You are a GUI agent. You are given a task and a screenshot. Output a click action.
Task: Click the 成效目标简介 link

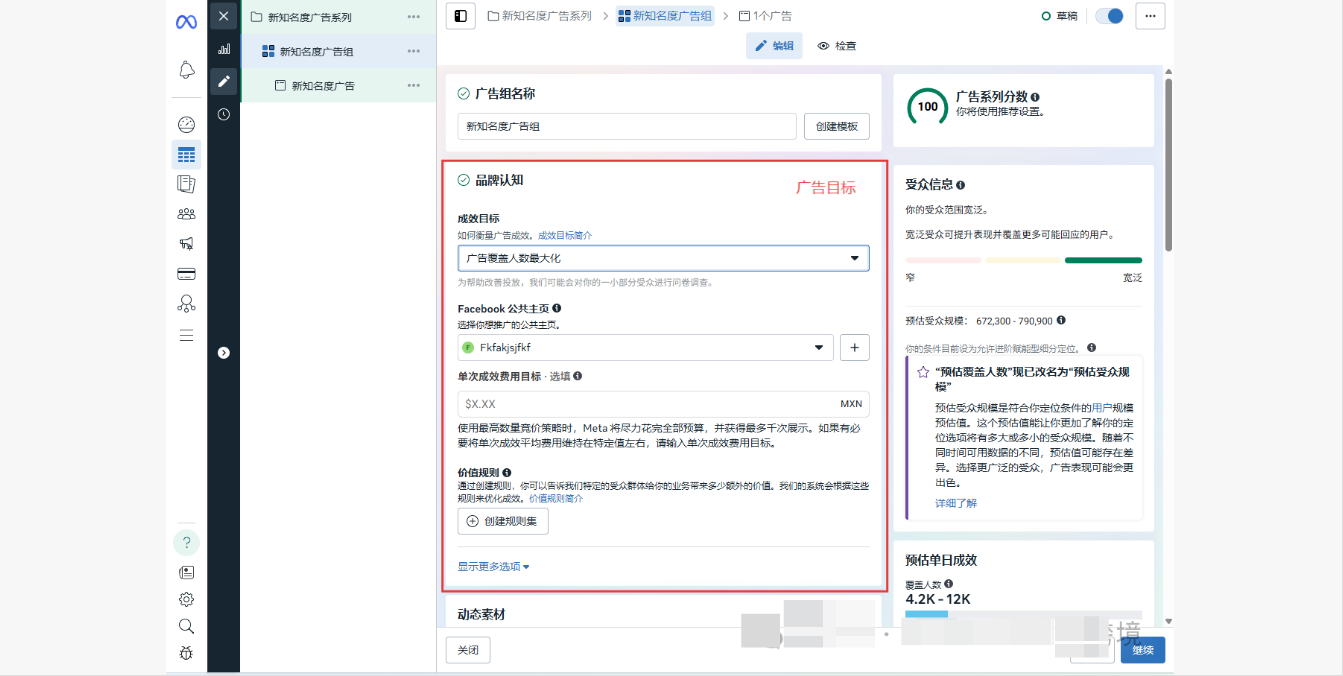(565, 236)
